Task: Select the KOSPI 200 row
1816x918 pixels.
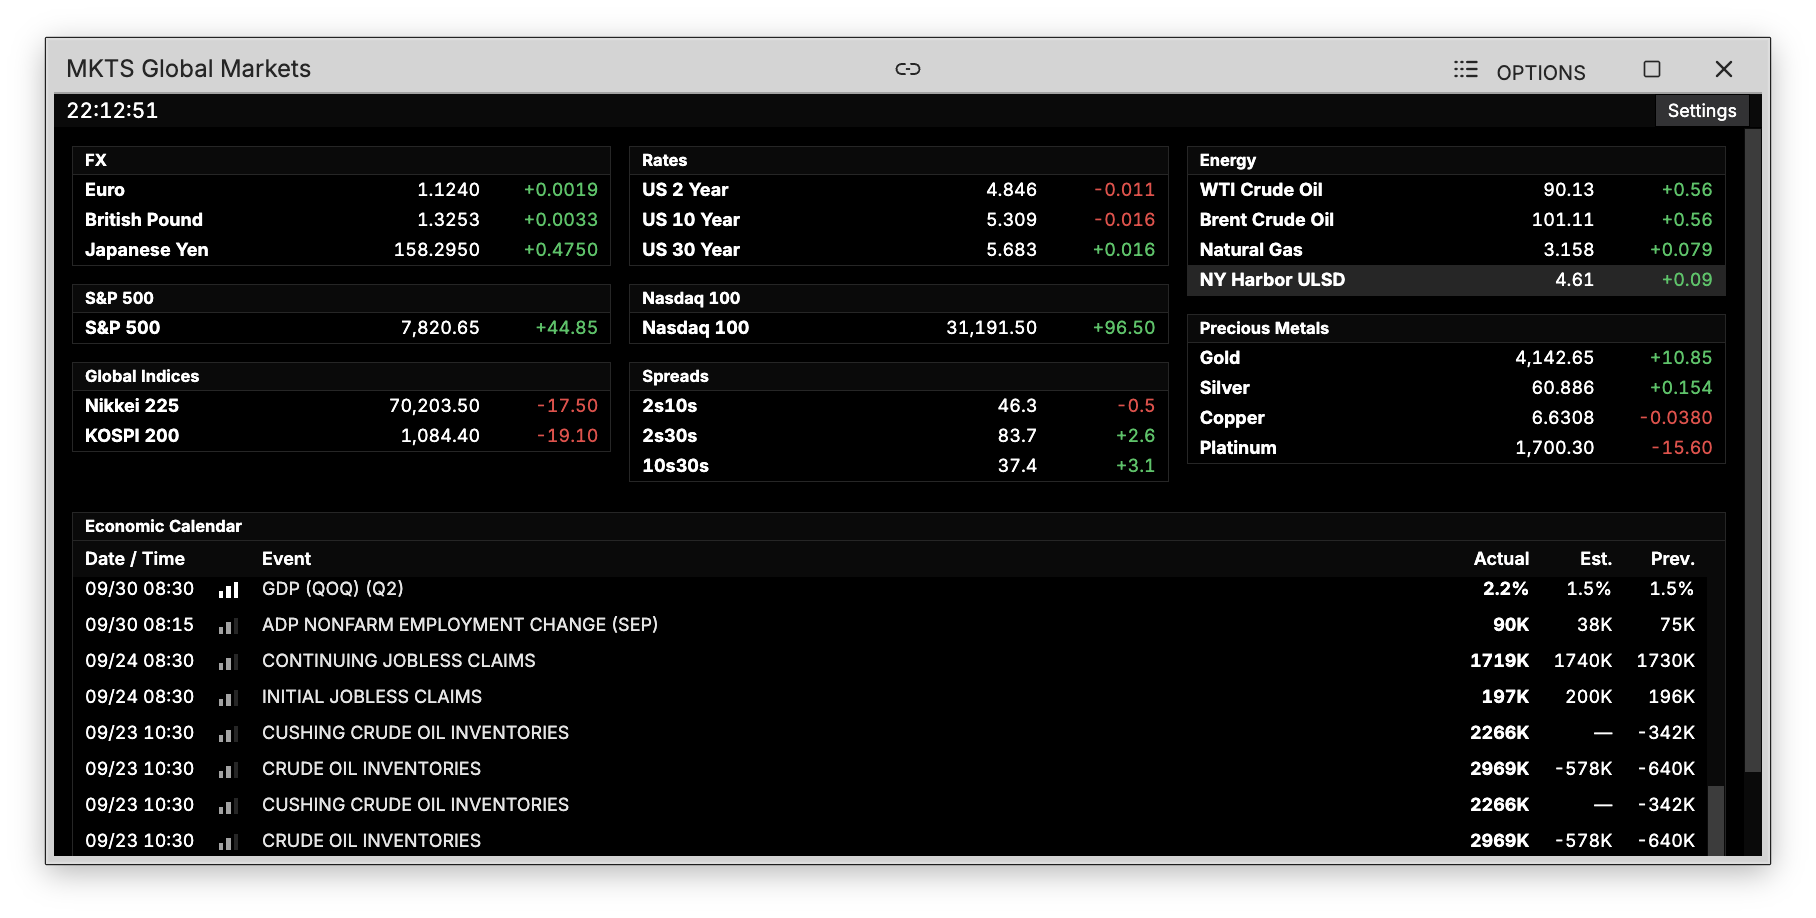Action: click(x=341, y=436)
